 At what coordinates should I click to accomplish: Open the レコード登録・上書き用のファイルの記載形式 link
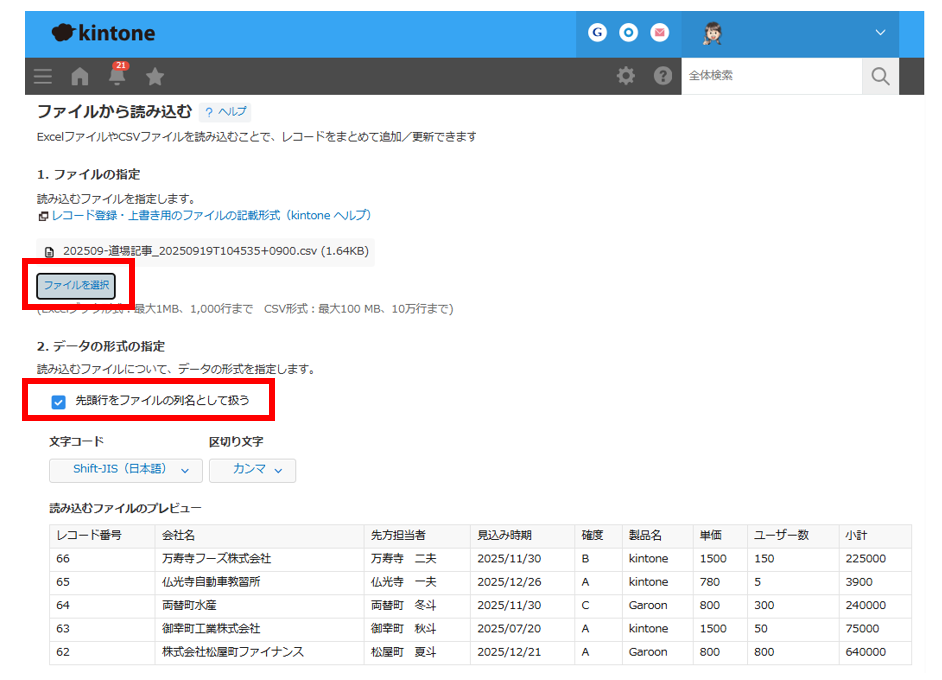[x=211, y=215]
